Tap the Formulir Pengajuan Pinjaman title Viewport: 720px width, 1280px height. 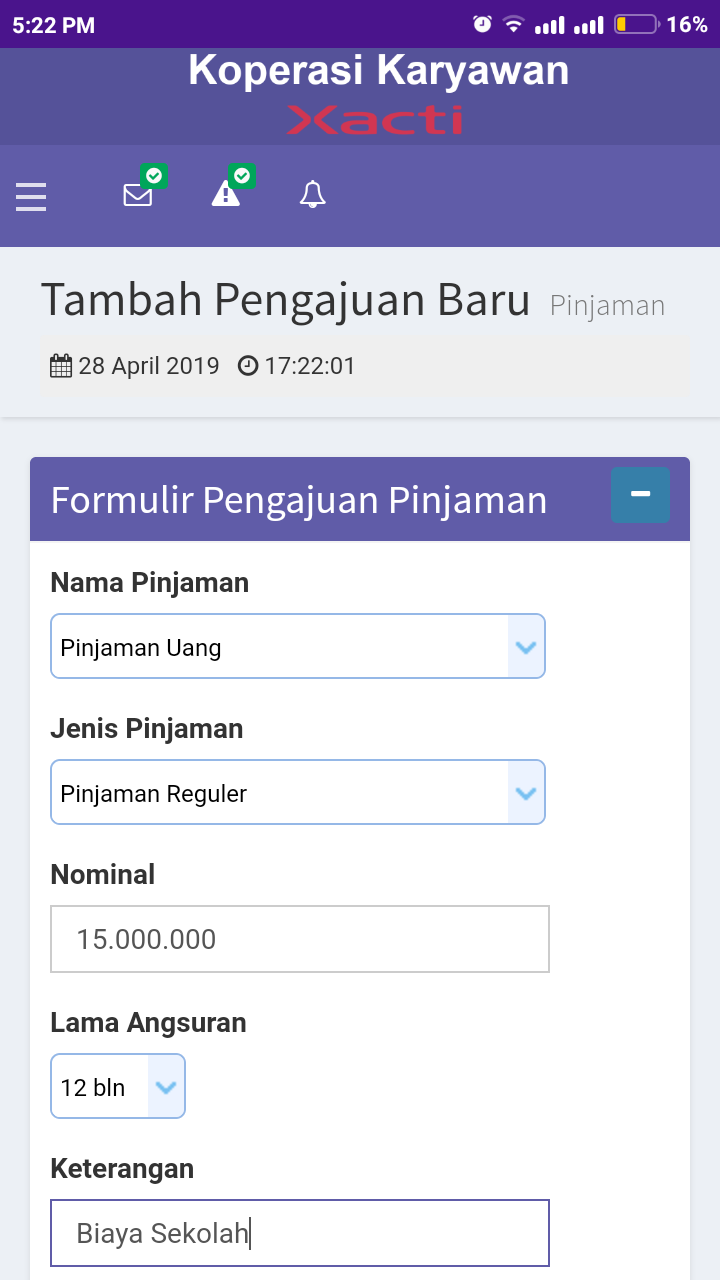point(299,500)
